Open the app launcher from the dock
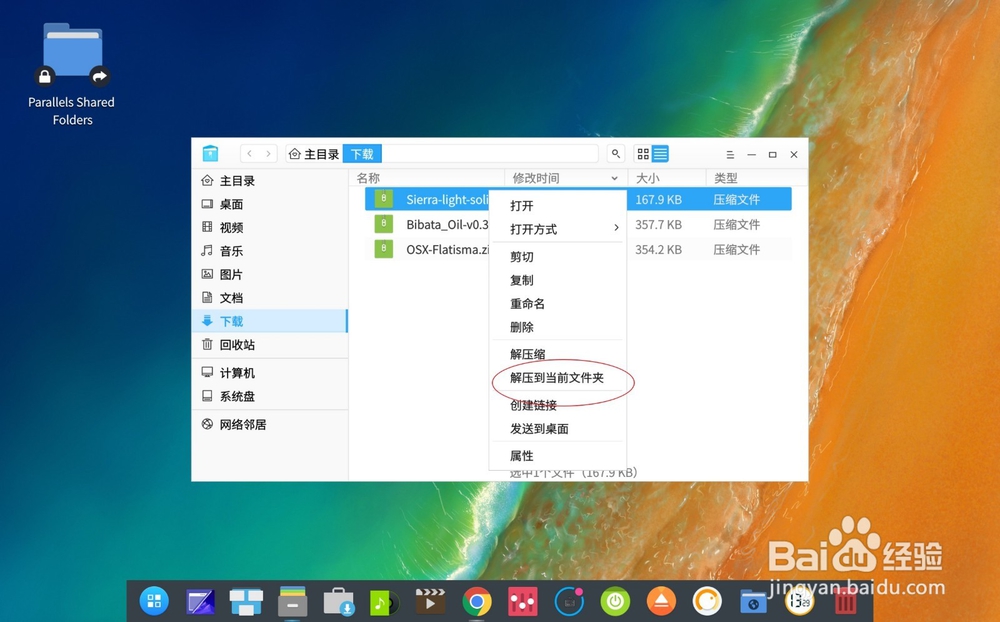Screen dimensions: 1000x622 click(x=153, y=601)
